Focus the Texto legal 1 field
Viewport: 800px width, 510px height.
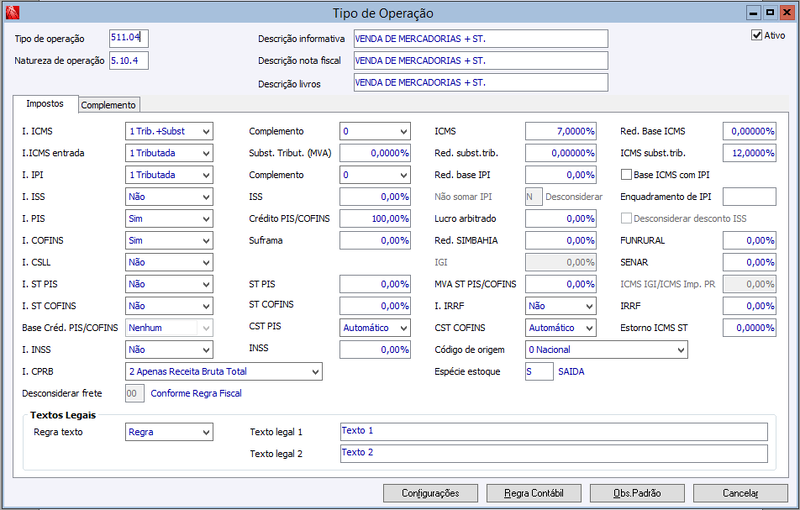click(x=554, y=431)
